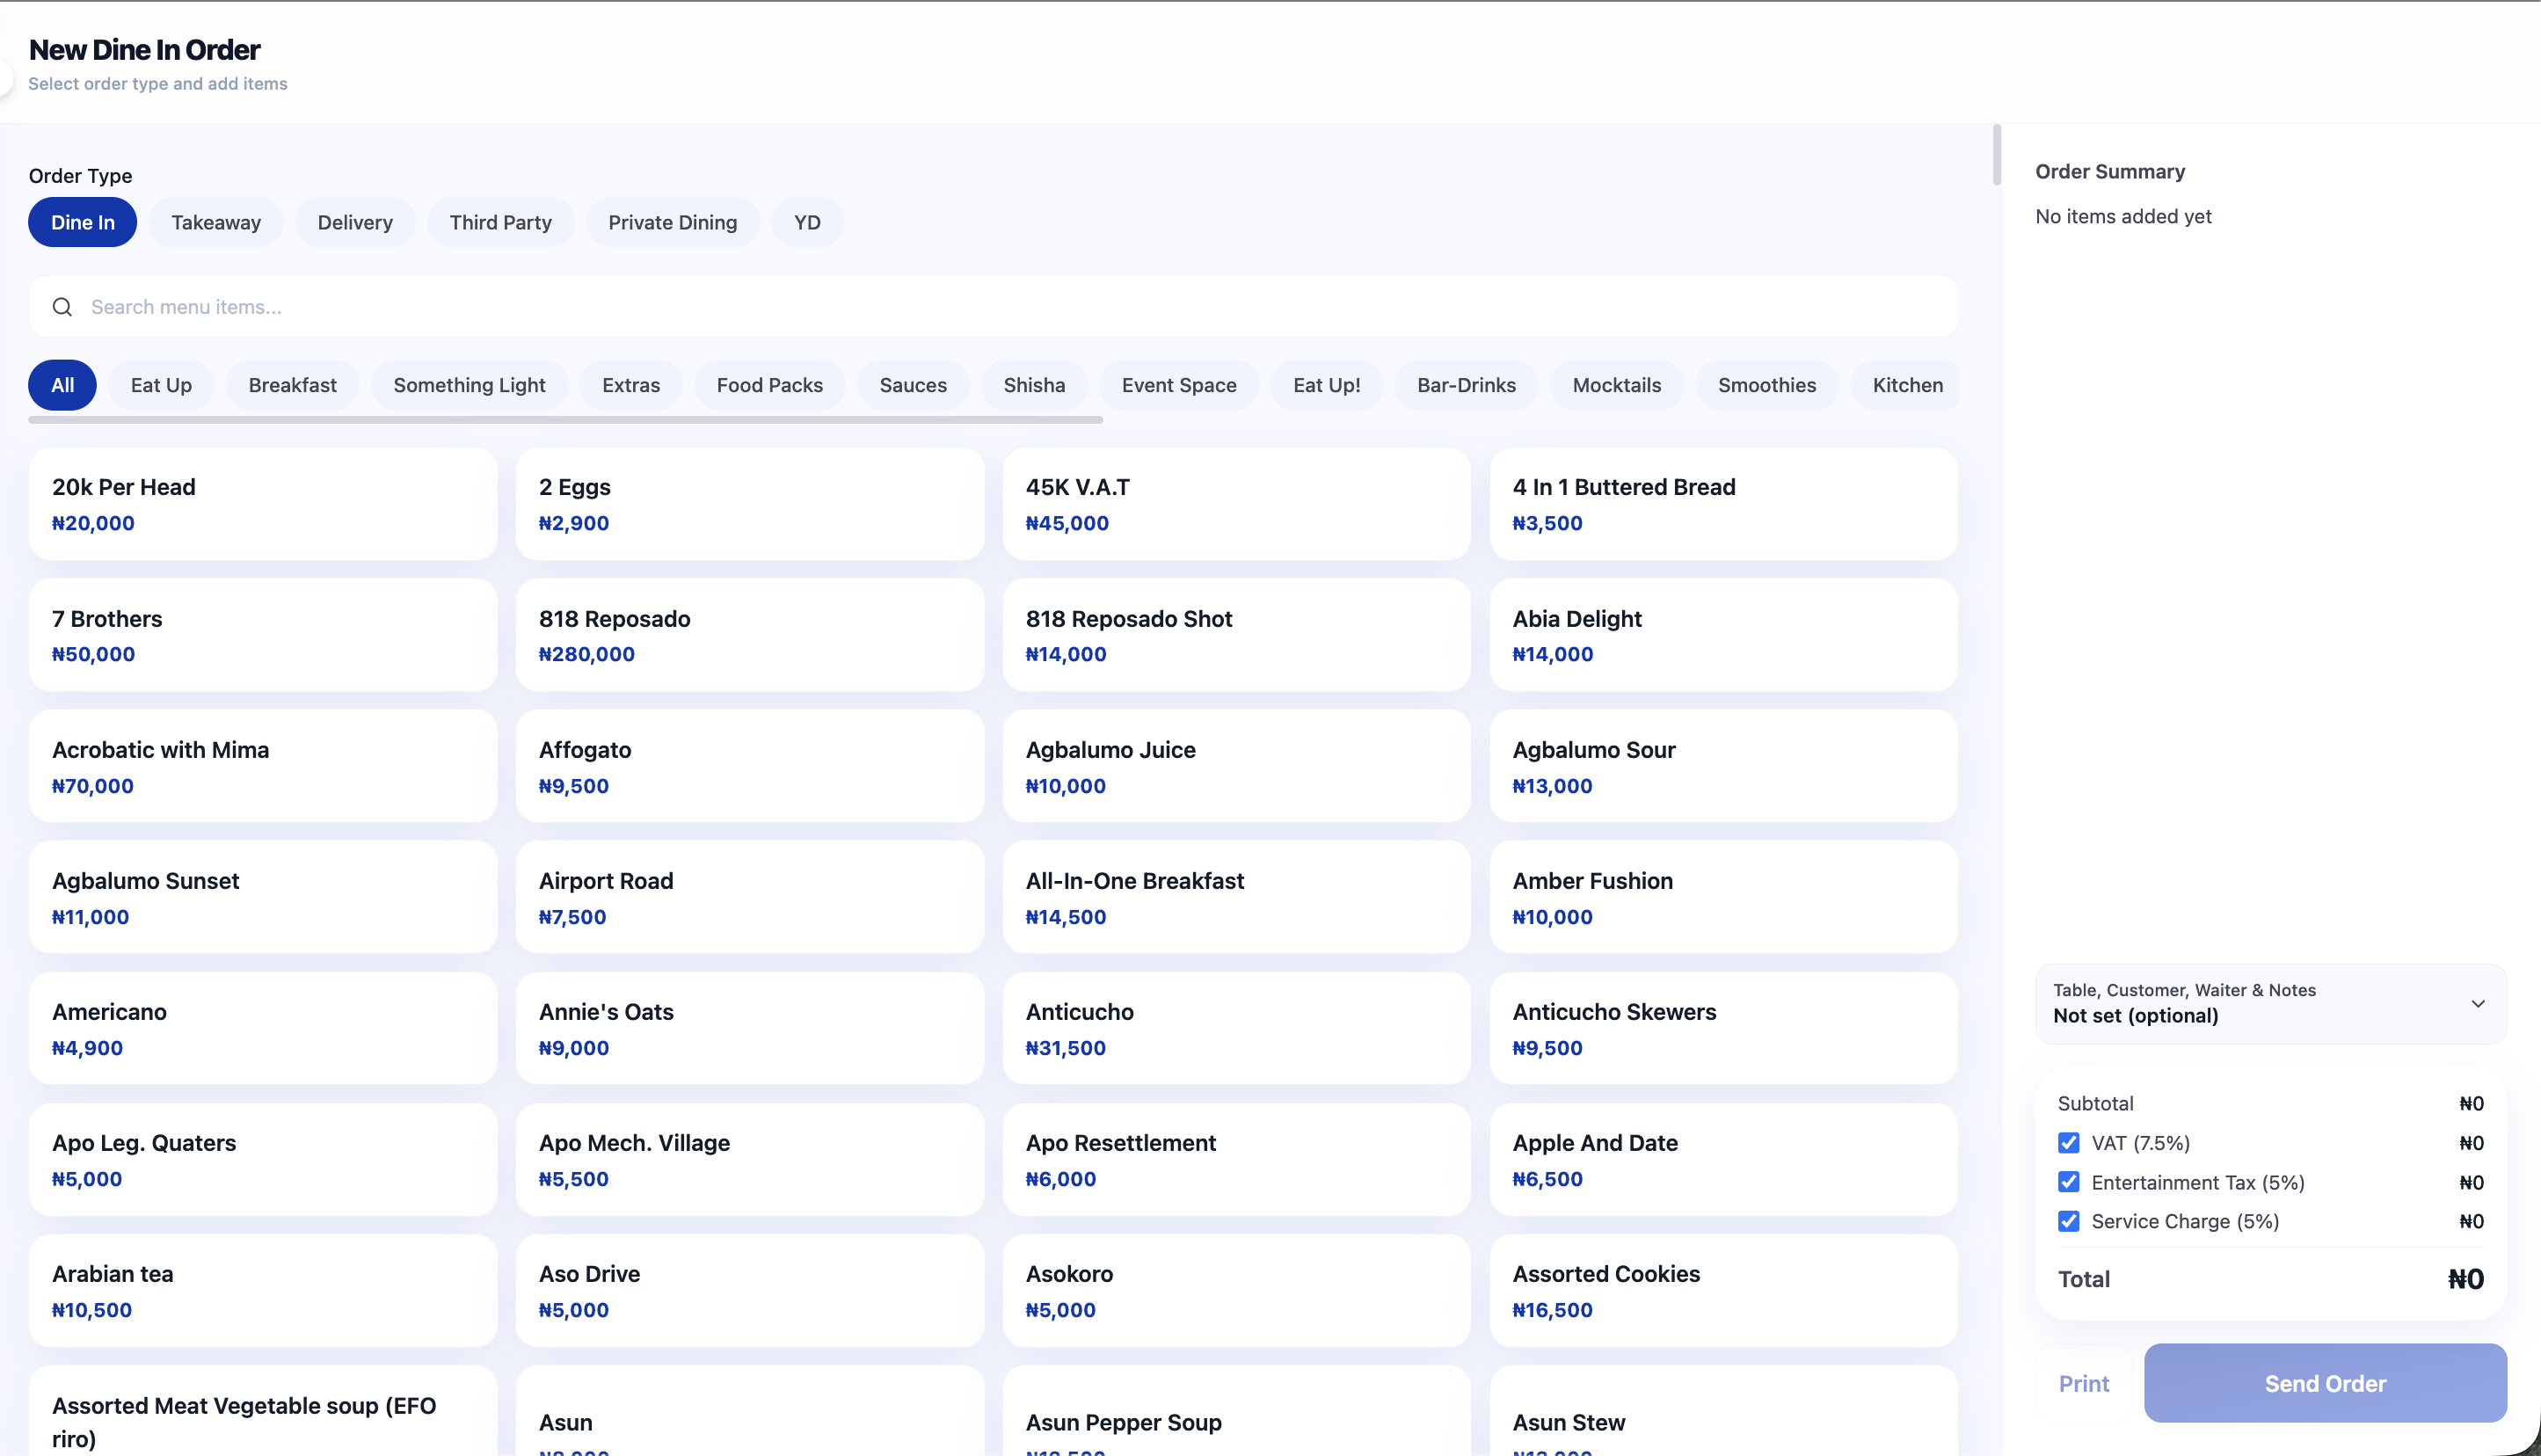Viewport: 2541px width, 1456px height.
Task: Open the Mocktails category
Action: (1617, 385)
